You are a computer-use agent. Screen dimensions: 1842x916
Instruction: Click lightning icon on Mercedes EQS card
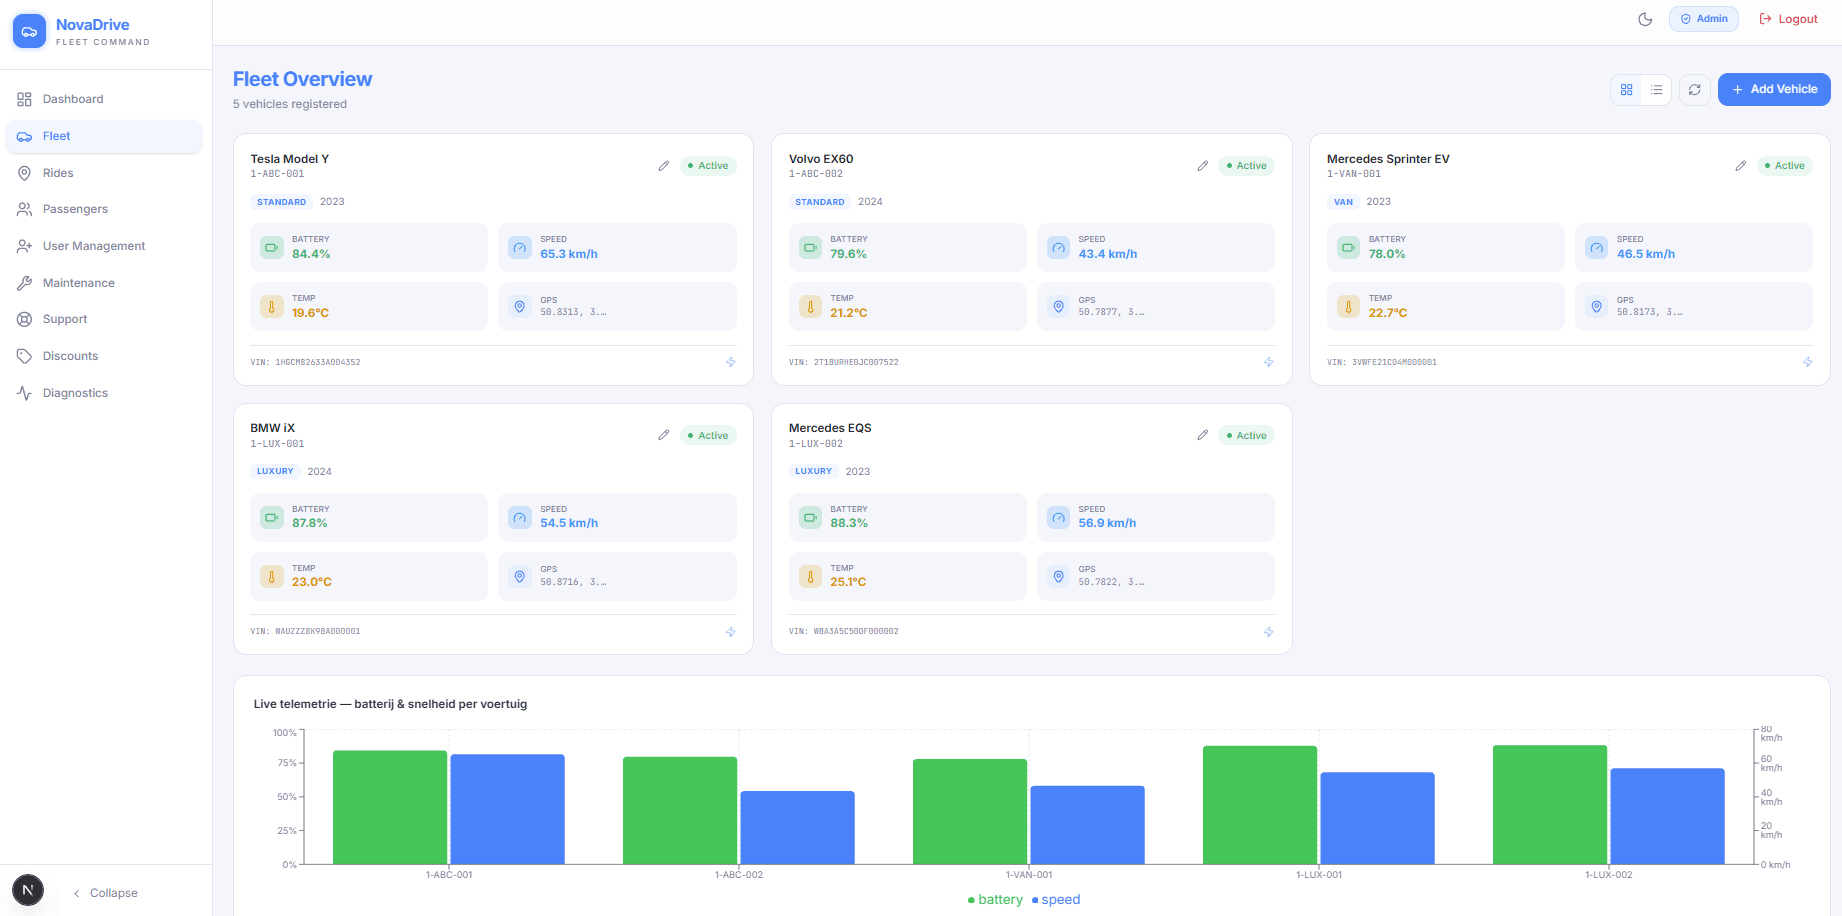[1269, 632]
